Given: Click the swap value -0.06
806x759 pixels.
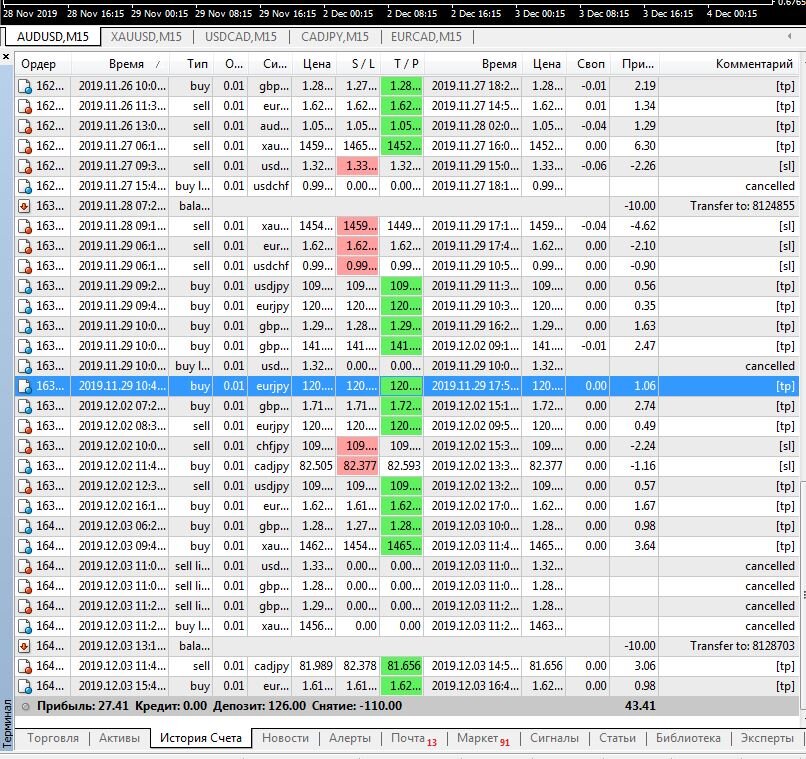Looking at the screenshot, I should coord(593,166).
